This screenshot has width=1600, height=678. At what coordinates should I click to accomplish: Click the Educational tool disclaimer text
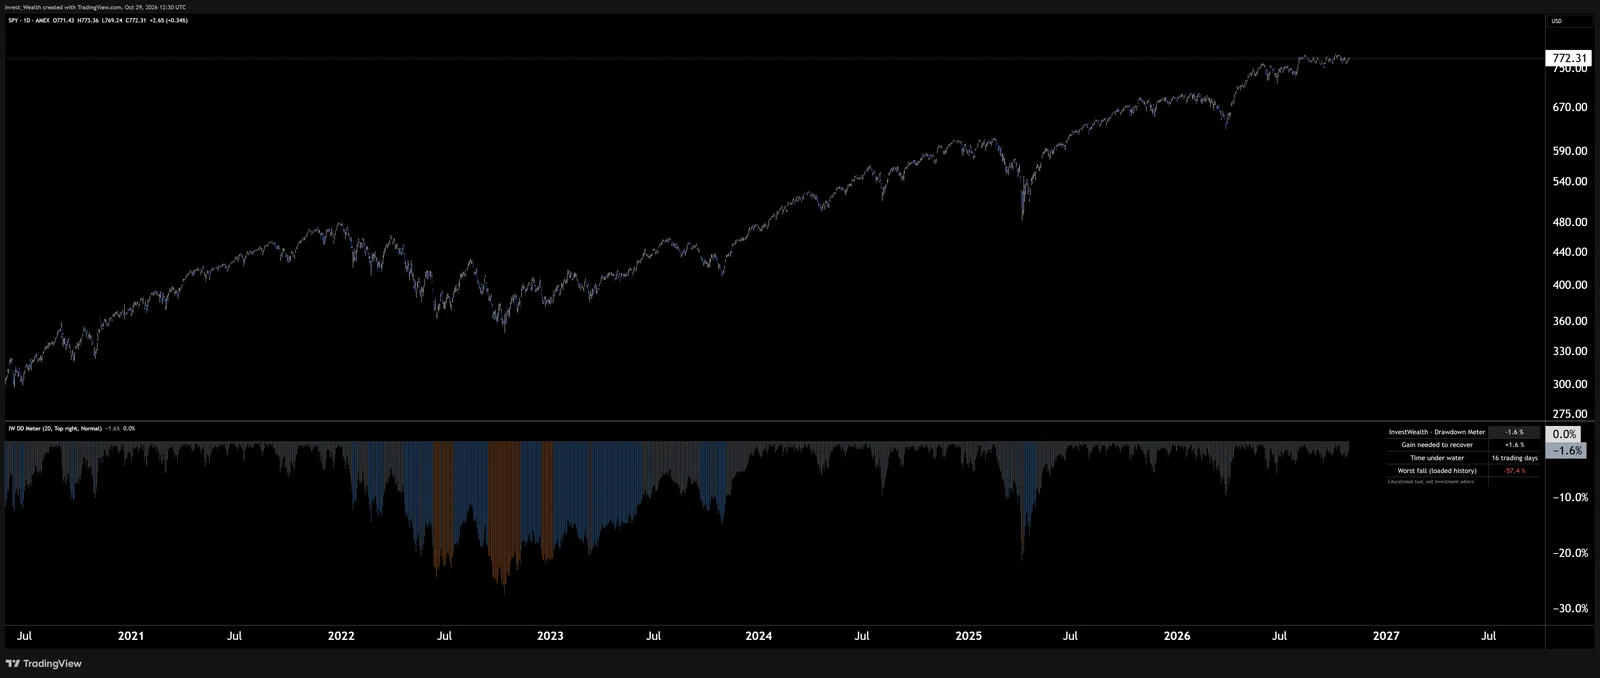(1431, 482)
